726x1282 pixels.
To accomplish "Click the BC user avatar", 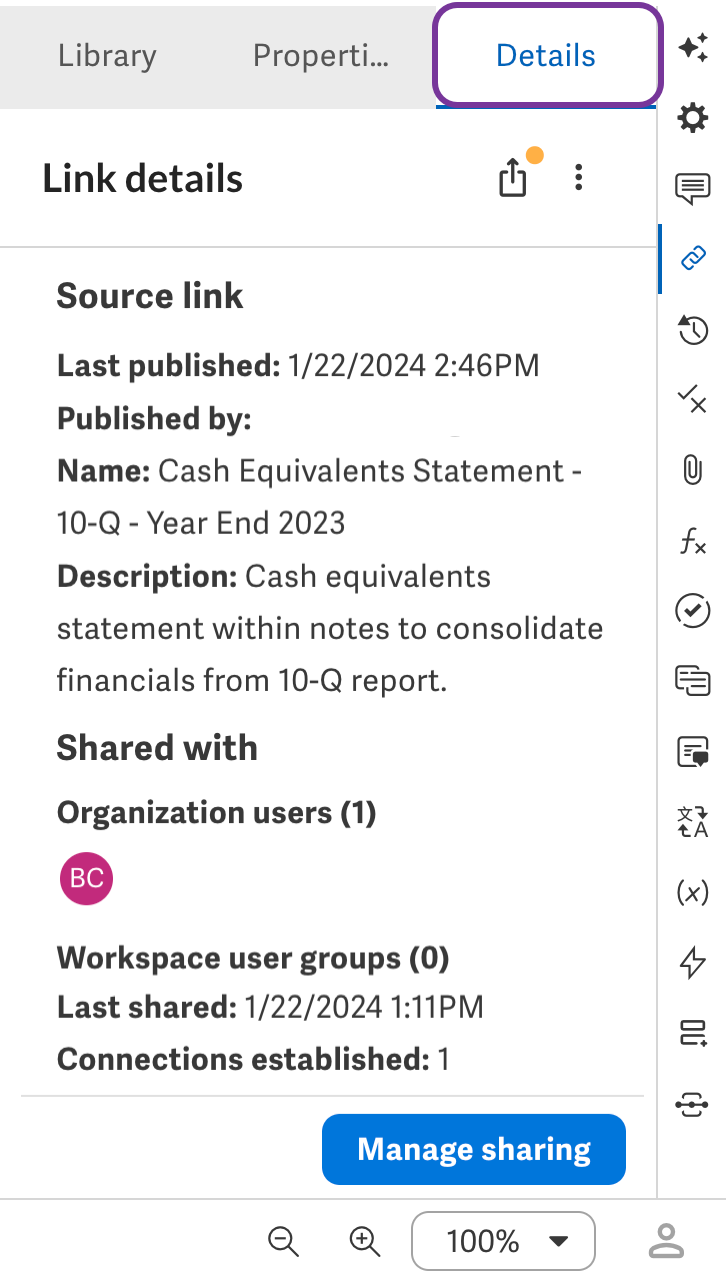I will click(86, 878).
